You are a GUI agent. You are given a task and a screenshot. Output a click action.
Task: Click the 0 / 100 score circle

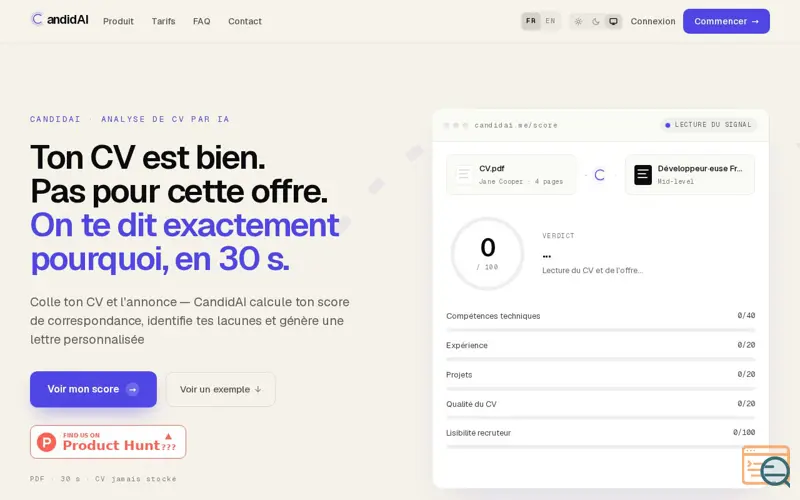click(487, 254)
